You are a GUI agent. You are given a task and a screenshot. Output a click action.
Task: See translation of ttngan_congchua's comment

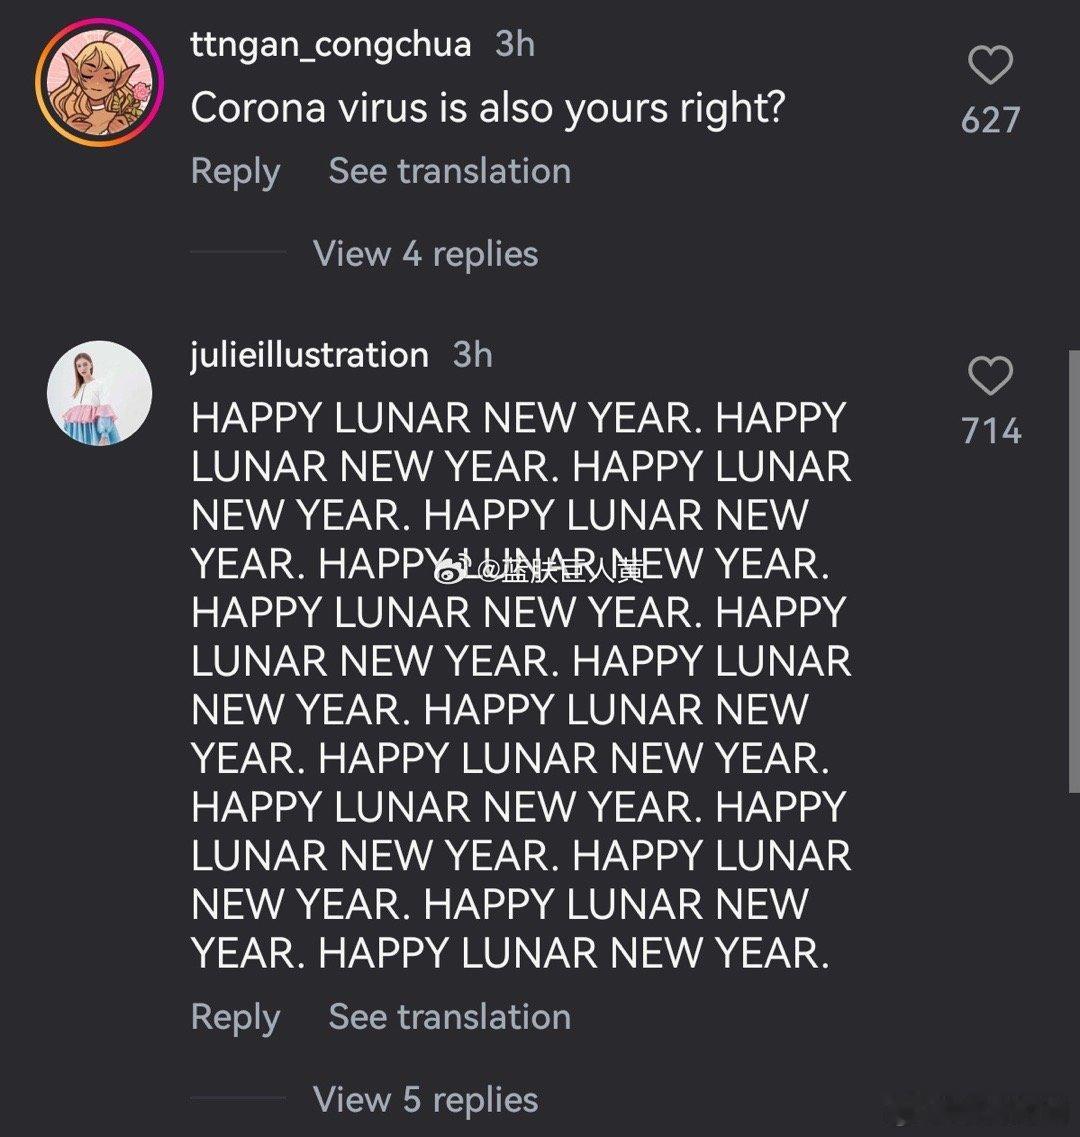point(449,171)
